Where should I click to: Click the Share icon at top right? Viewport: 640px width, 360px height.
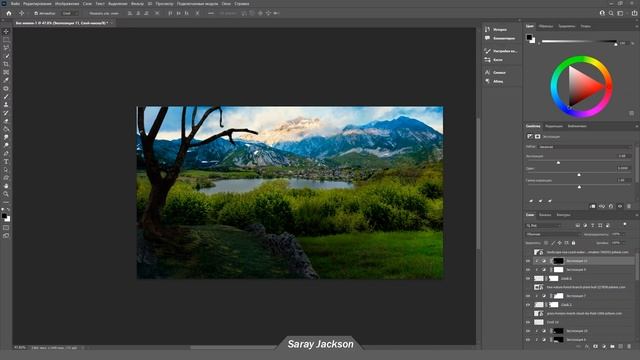(634, 13)
